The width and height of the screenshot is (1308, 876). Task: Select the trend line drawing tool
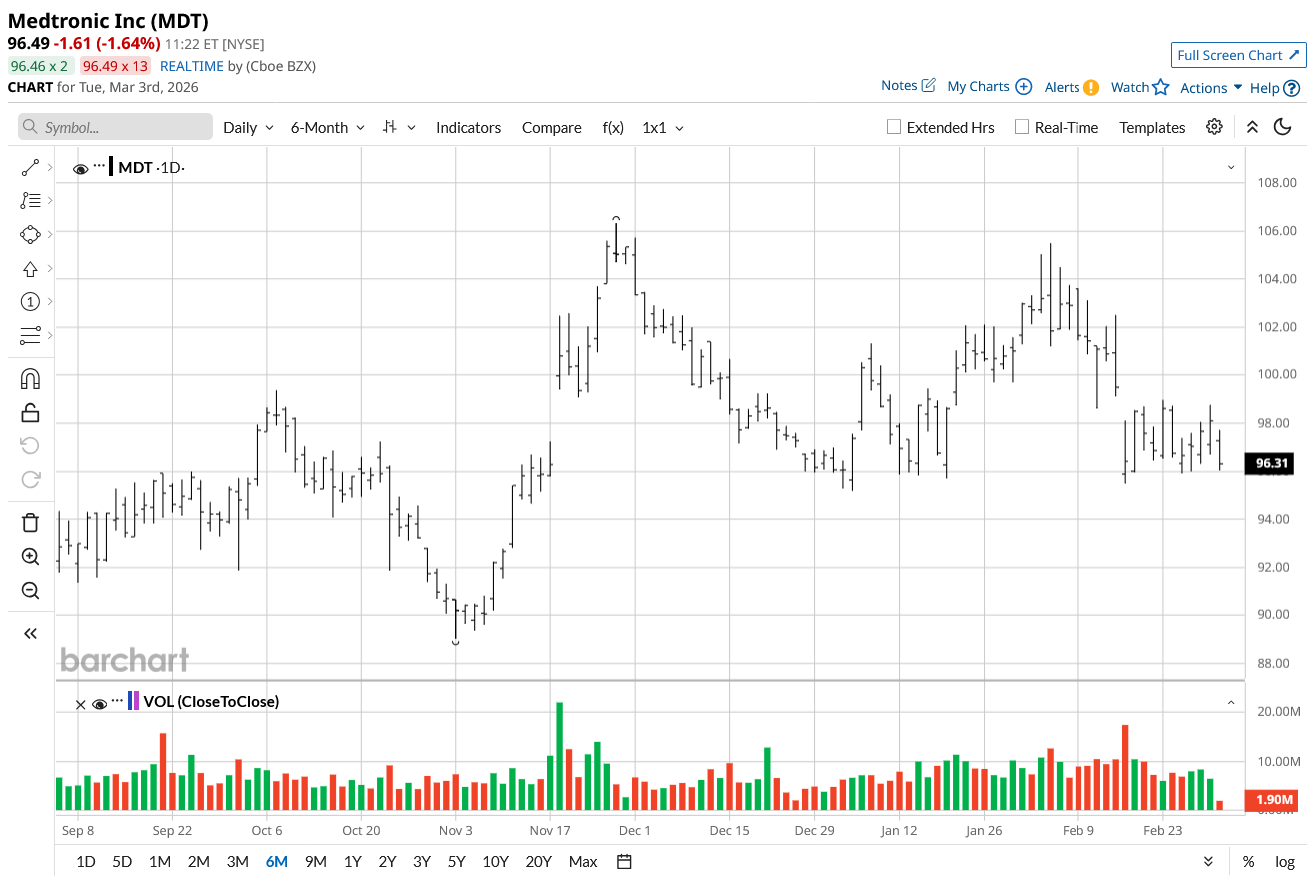[x=30, y=168]
